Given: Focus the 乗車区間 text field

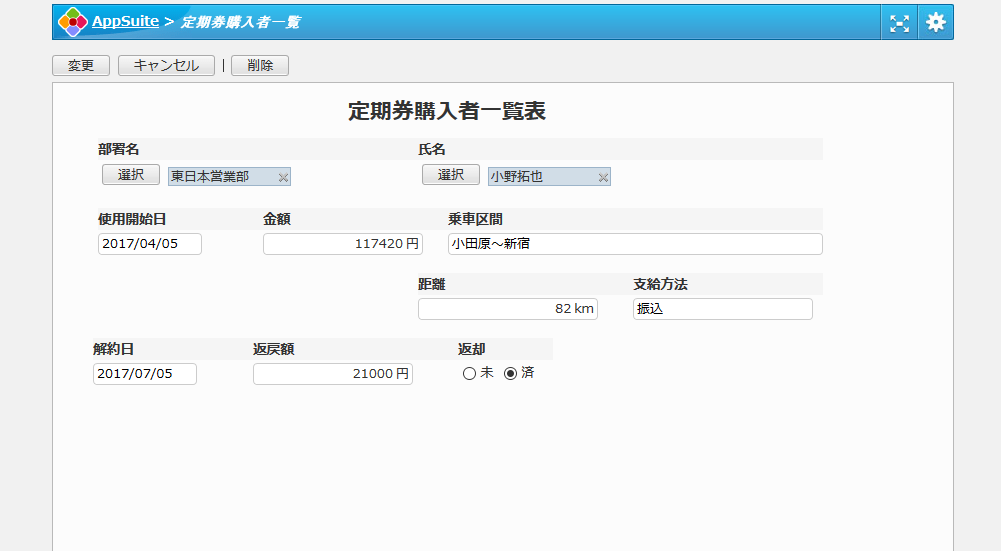Looking at the screenshot, I should (635, 244).
